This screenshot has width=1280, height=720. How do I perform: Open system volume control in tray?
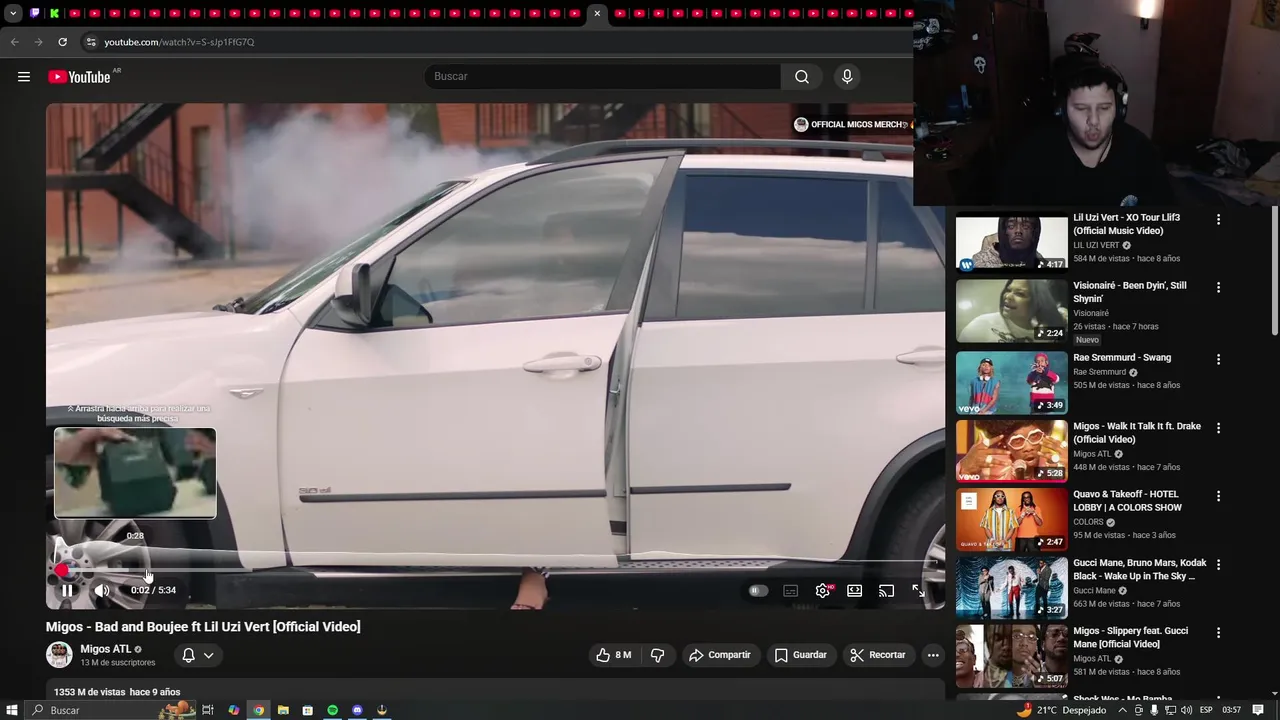point(1186,710)
